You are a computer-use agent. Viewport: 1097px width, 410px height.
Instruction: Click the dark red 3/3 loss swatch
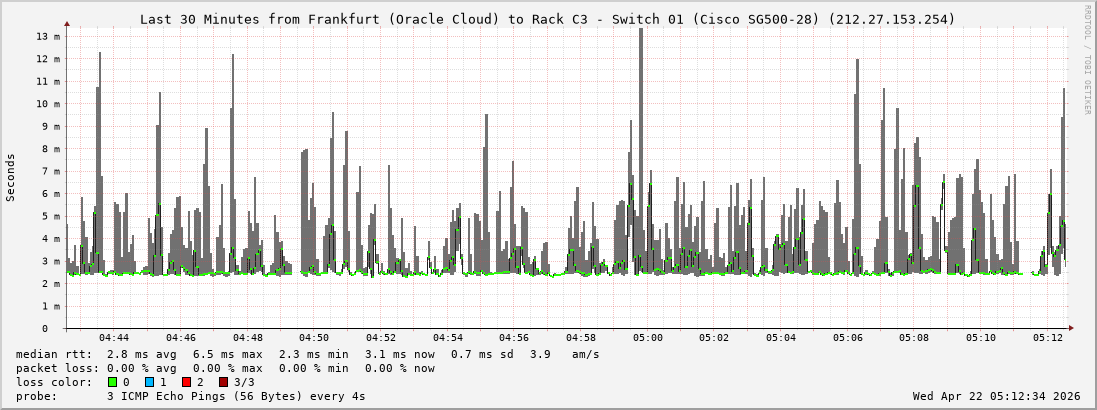pos(223,382)
